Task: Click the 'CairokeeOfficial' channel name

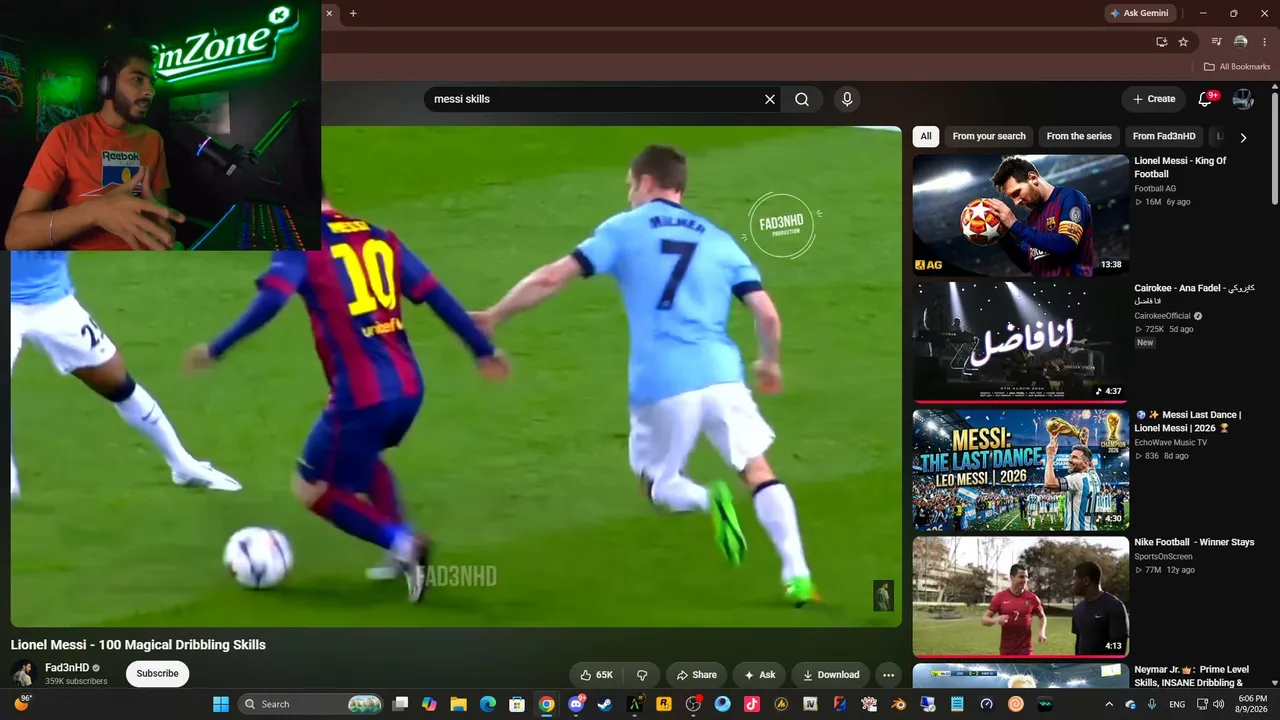Action: coord(1163,316)
